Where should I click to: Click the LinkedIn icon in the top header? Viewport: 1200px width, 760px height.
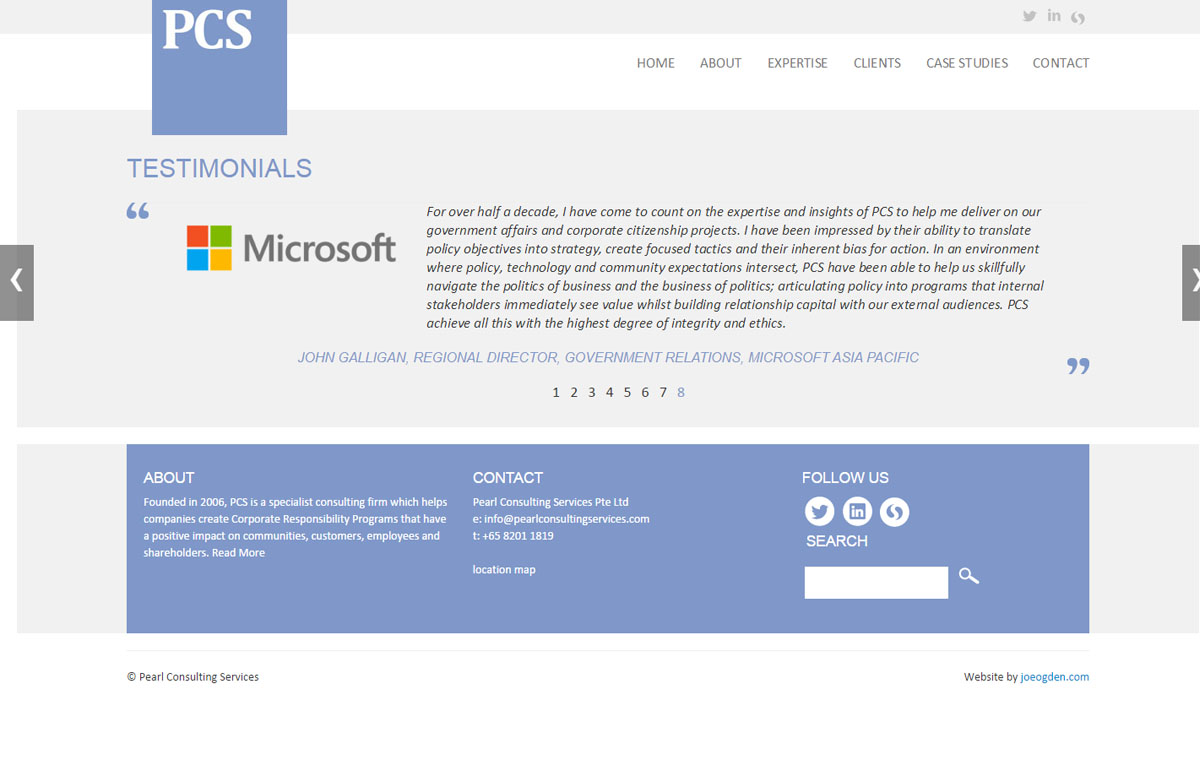tap(1054, 16)
